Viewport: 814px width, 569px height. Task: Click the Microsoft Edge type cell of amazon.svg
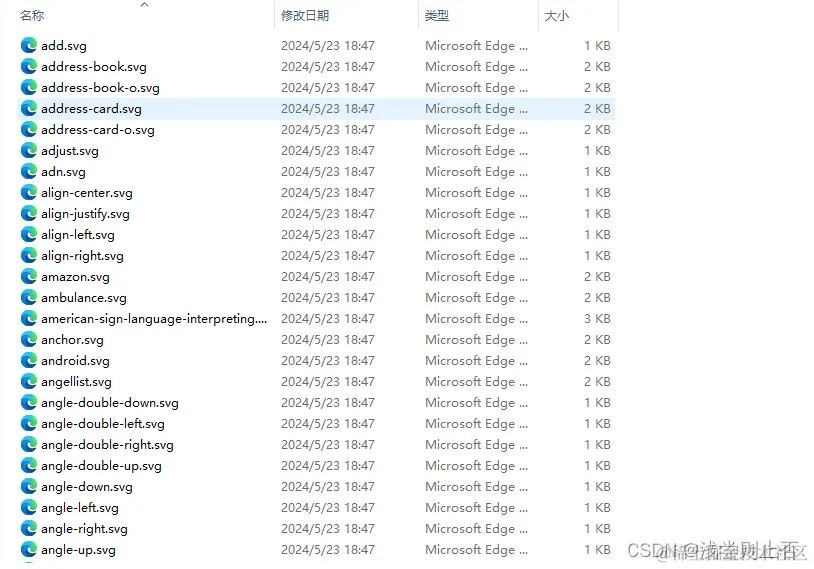(476, 277)
